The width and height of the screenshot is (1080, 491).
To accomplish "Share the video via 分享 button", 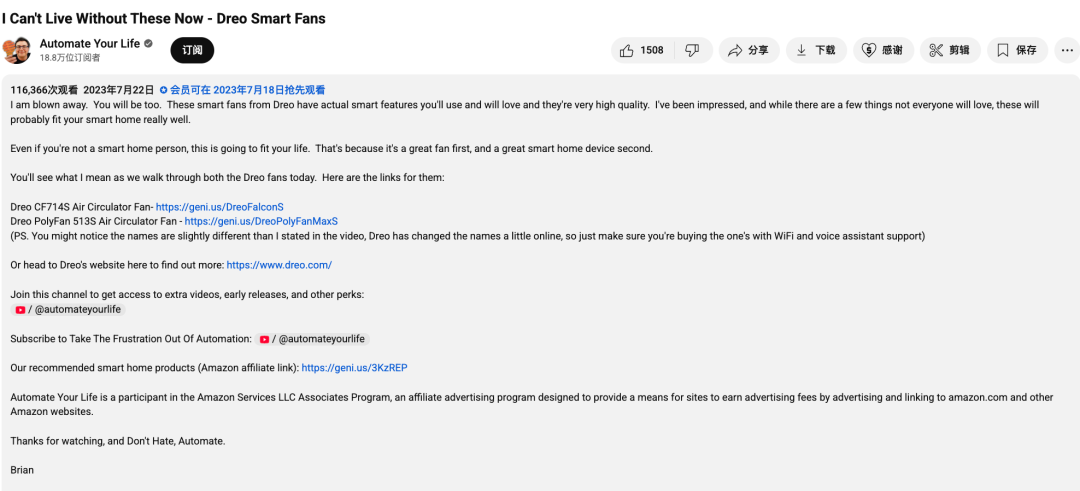I will (x=749, y=50).
